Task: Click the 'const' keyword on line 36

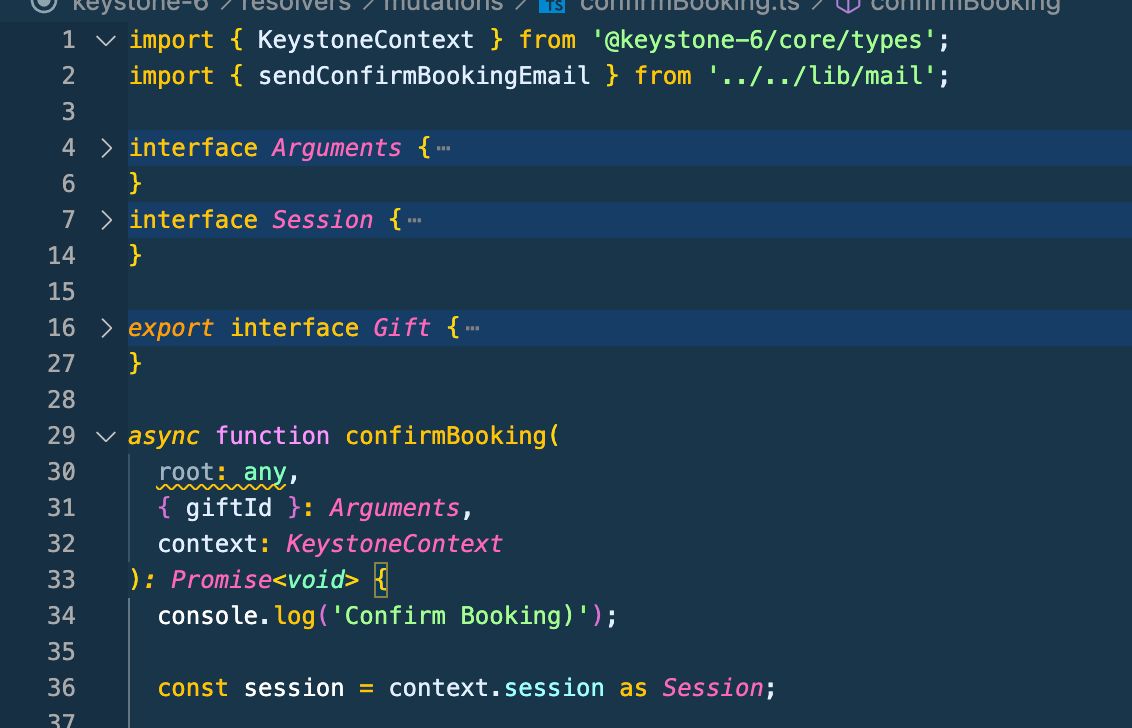Action: click(x=193, y=688)
